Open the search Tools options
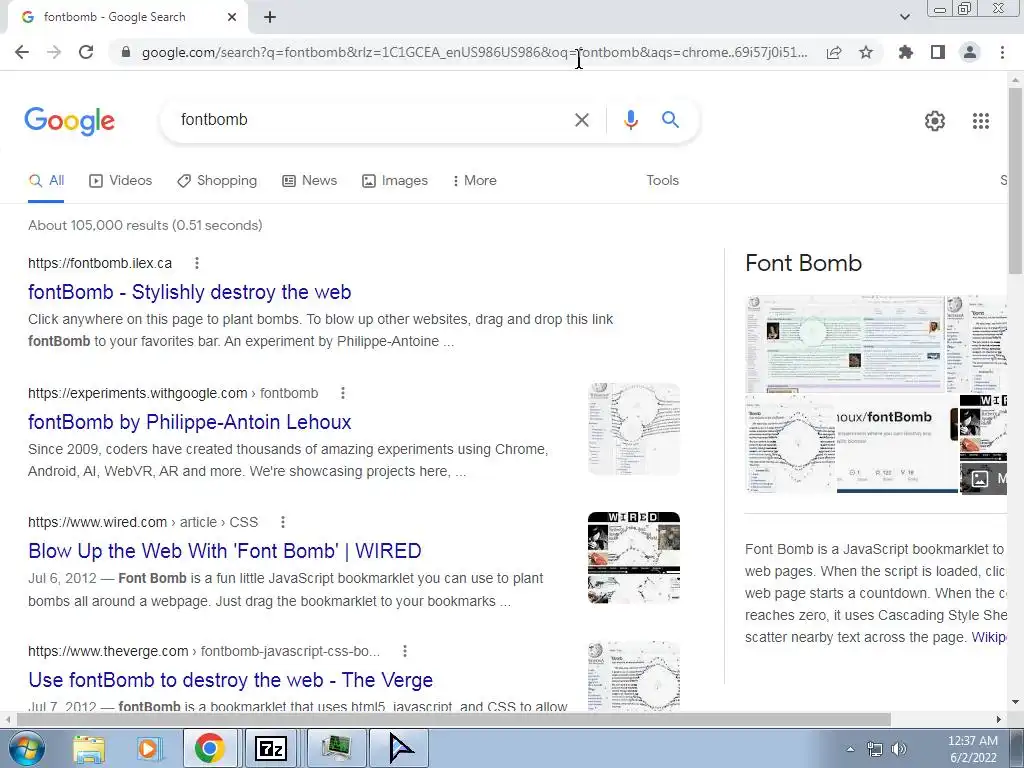Image resolution: width=1024 pixels, height=768 pixels. click(x=662, y=181)
